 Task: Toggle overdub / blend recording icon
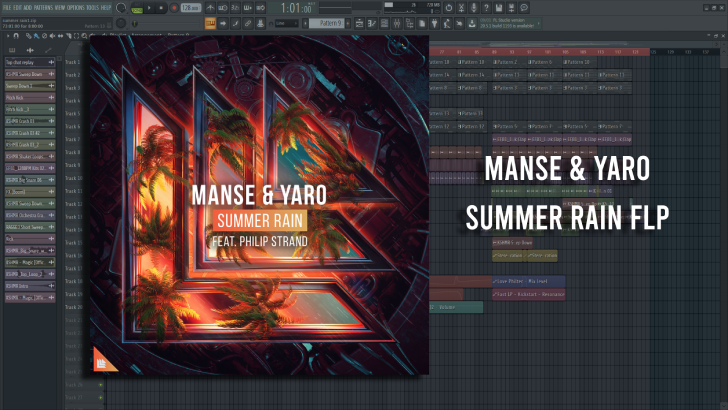(x=248, y=8)
